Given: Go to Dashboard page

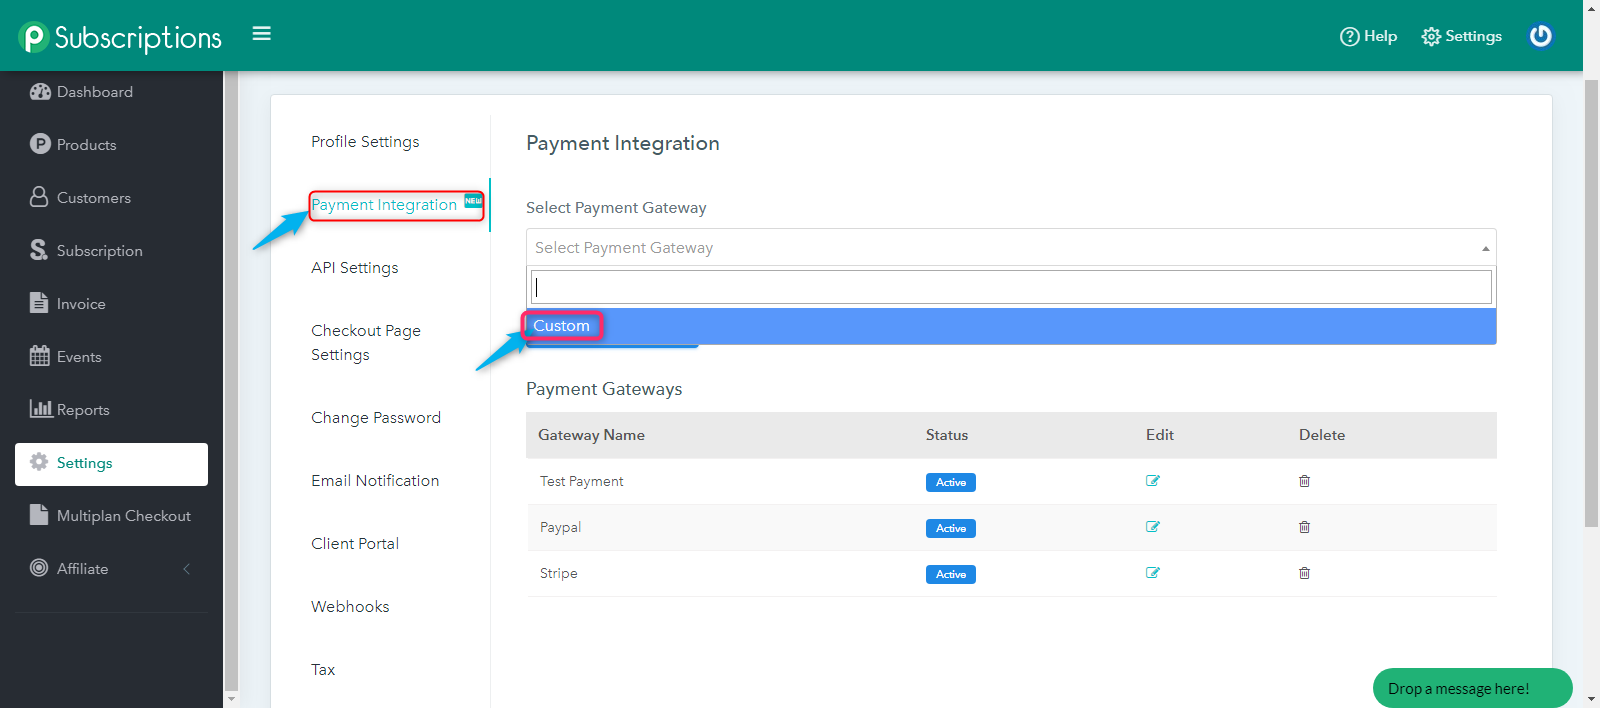Looking at the screenshot, I should 95,92.
